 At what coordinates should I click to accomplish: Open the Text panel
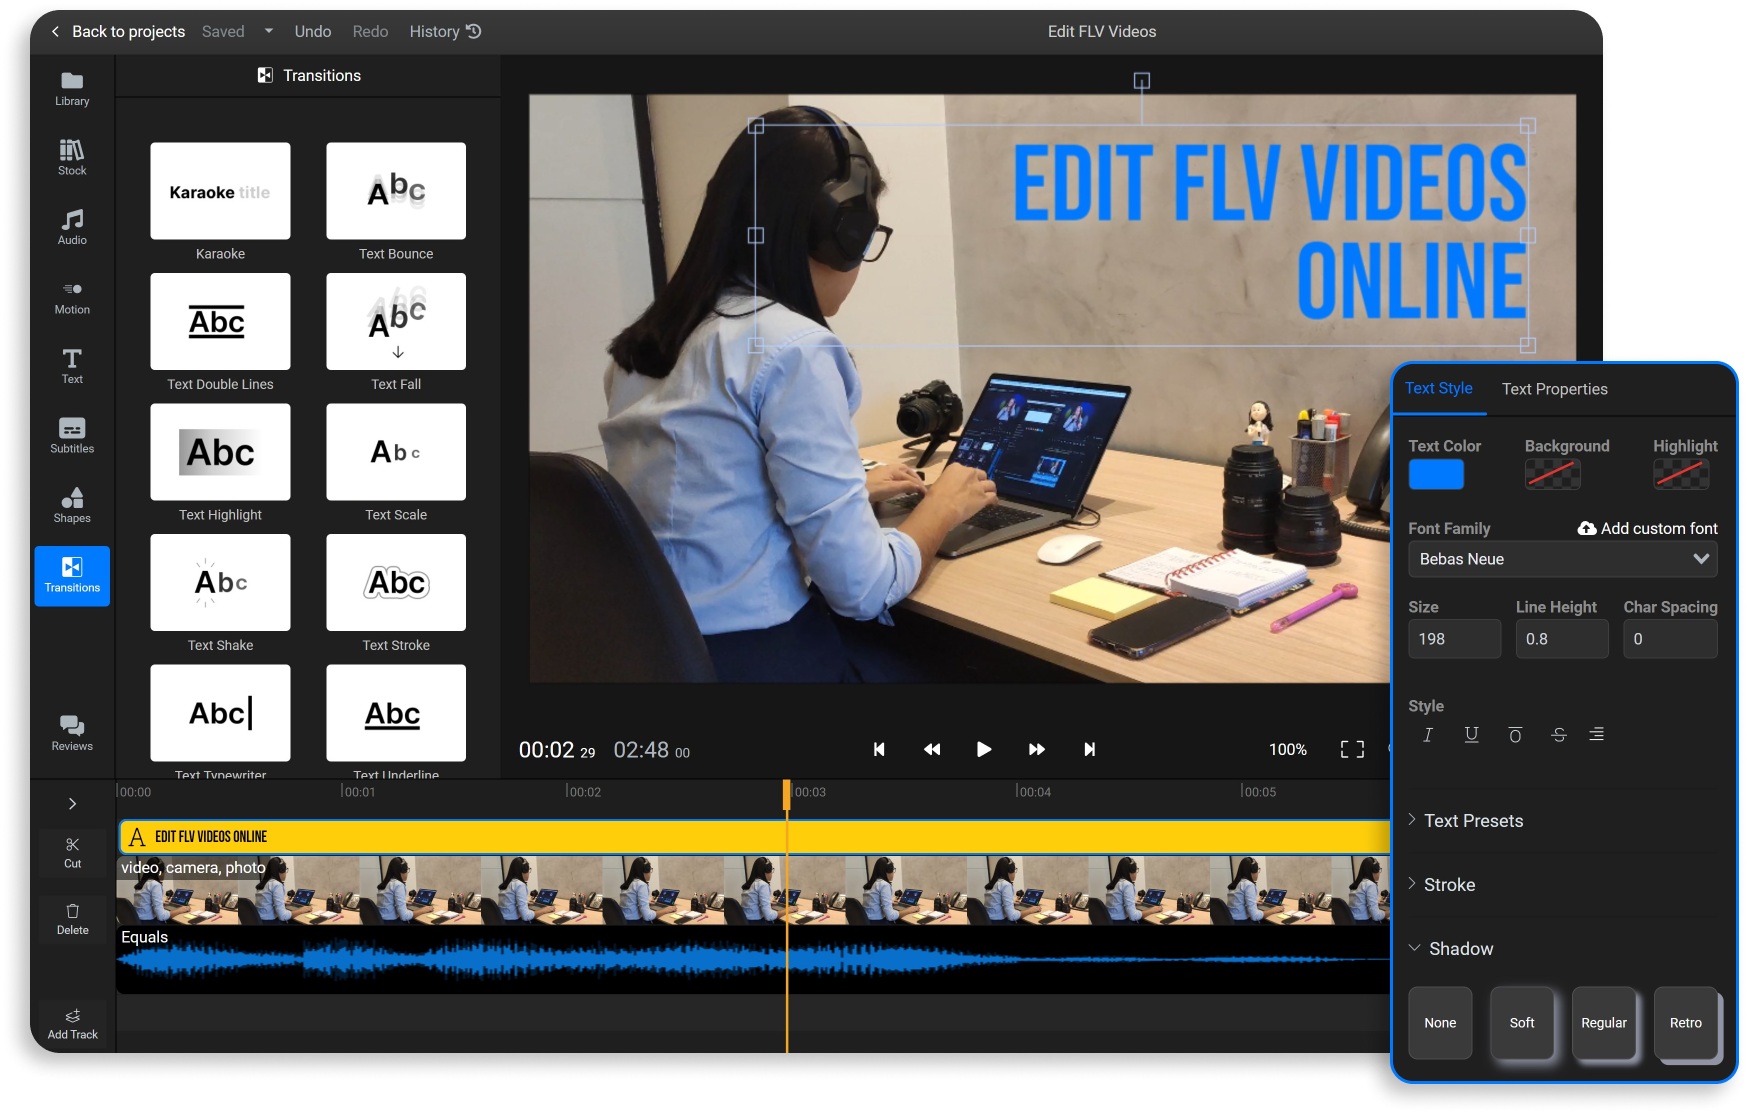click(71, 365)
